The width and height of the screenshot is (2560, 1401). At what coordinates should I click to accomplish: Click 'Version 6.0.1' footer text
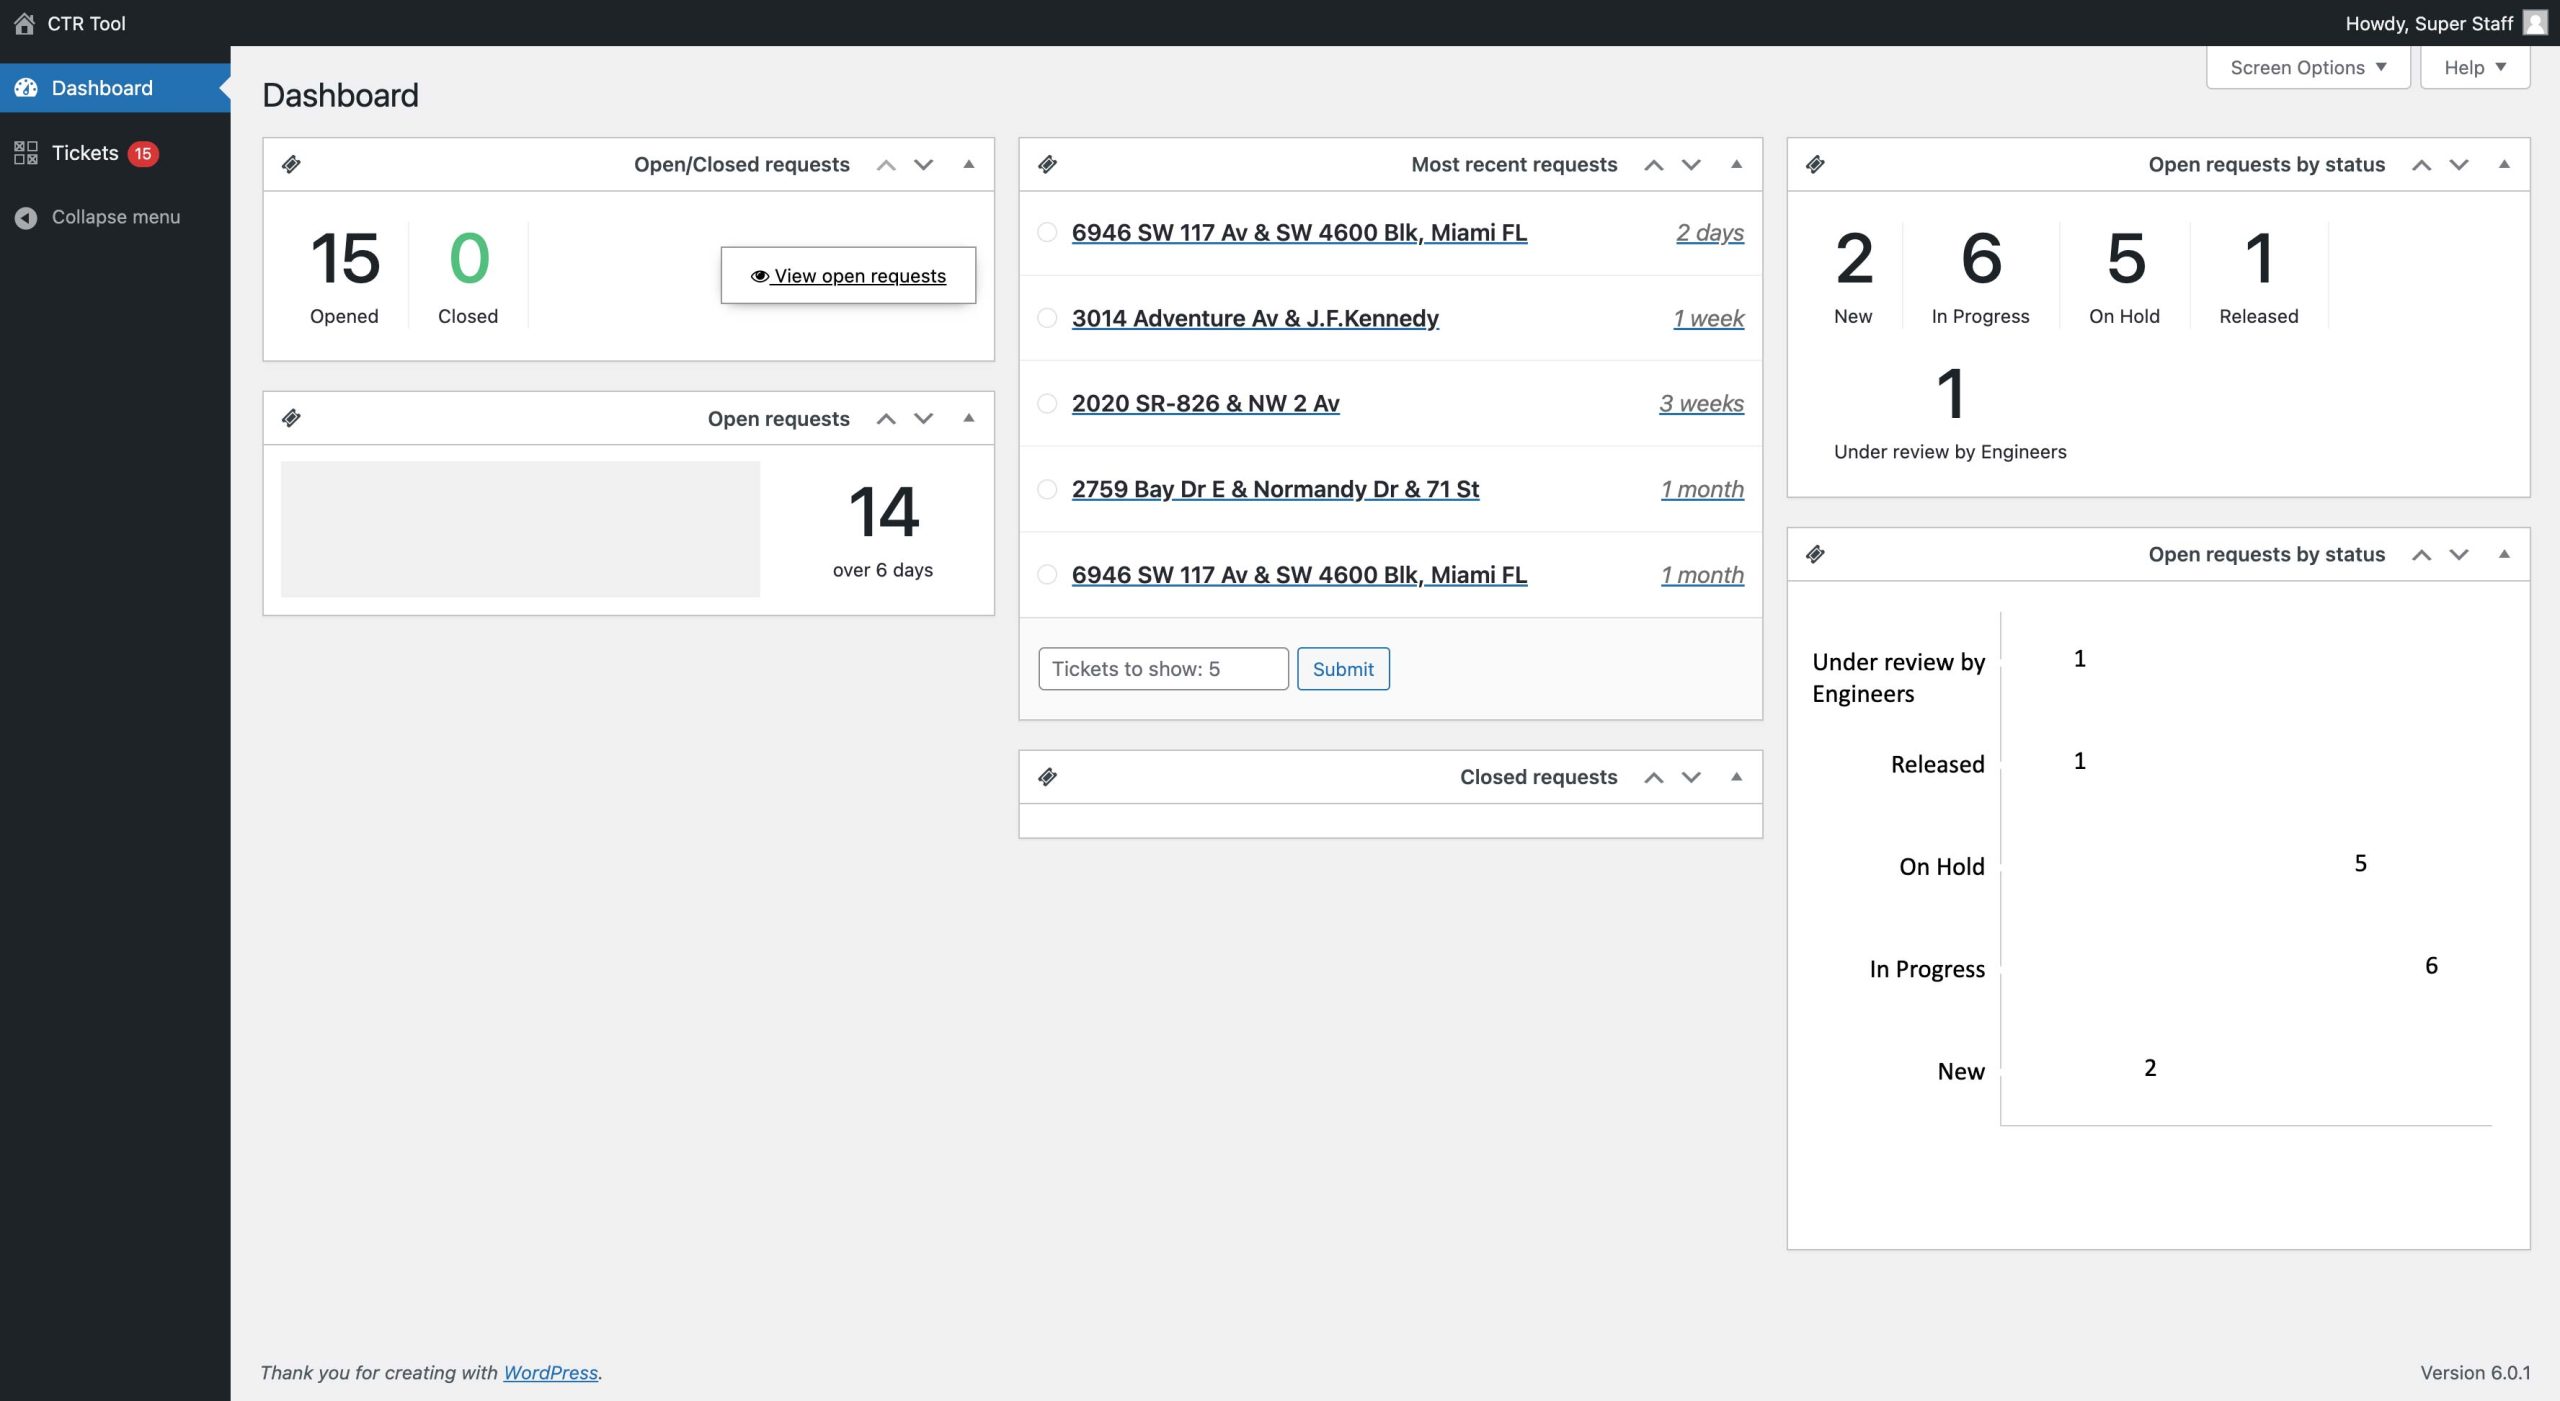(2475, 1372)
